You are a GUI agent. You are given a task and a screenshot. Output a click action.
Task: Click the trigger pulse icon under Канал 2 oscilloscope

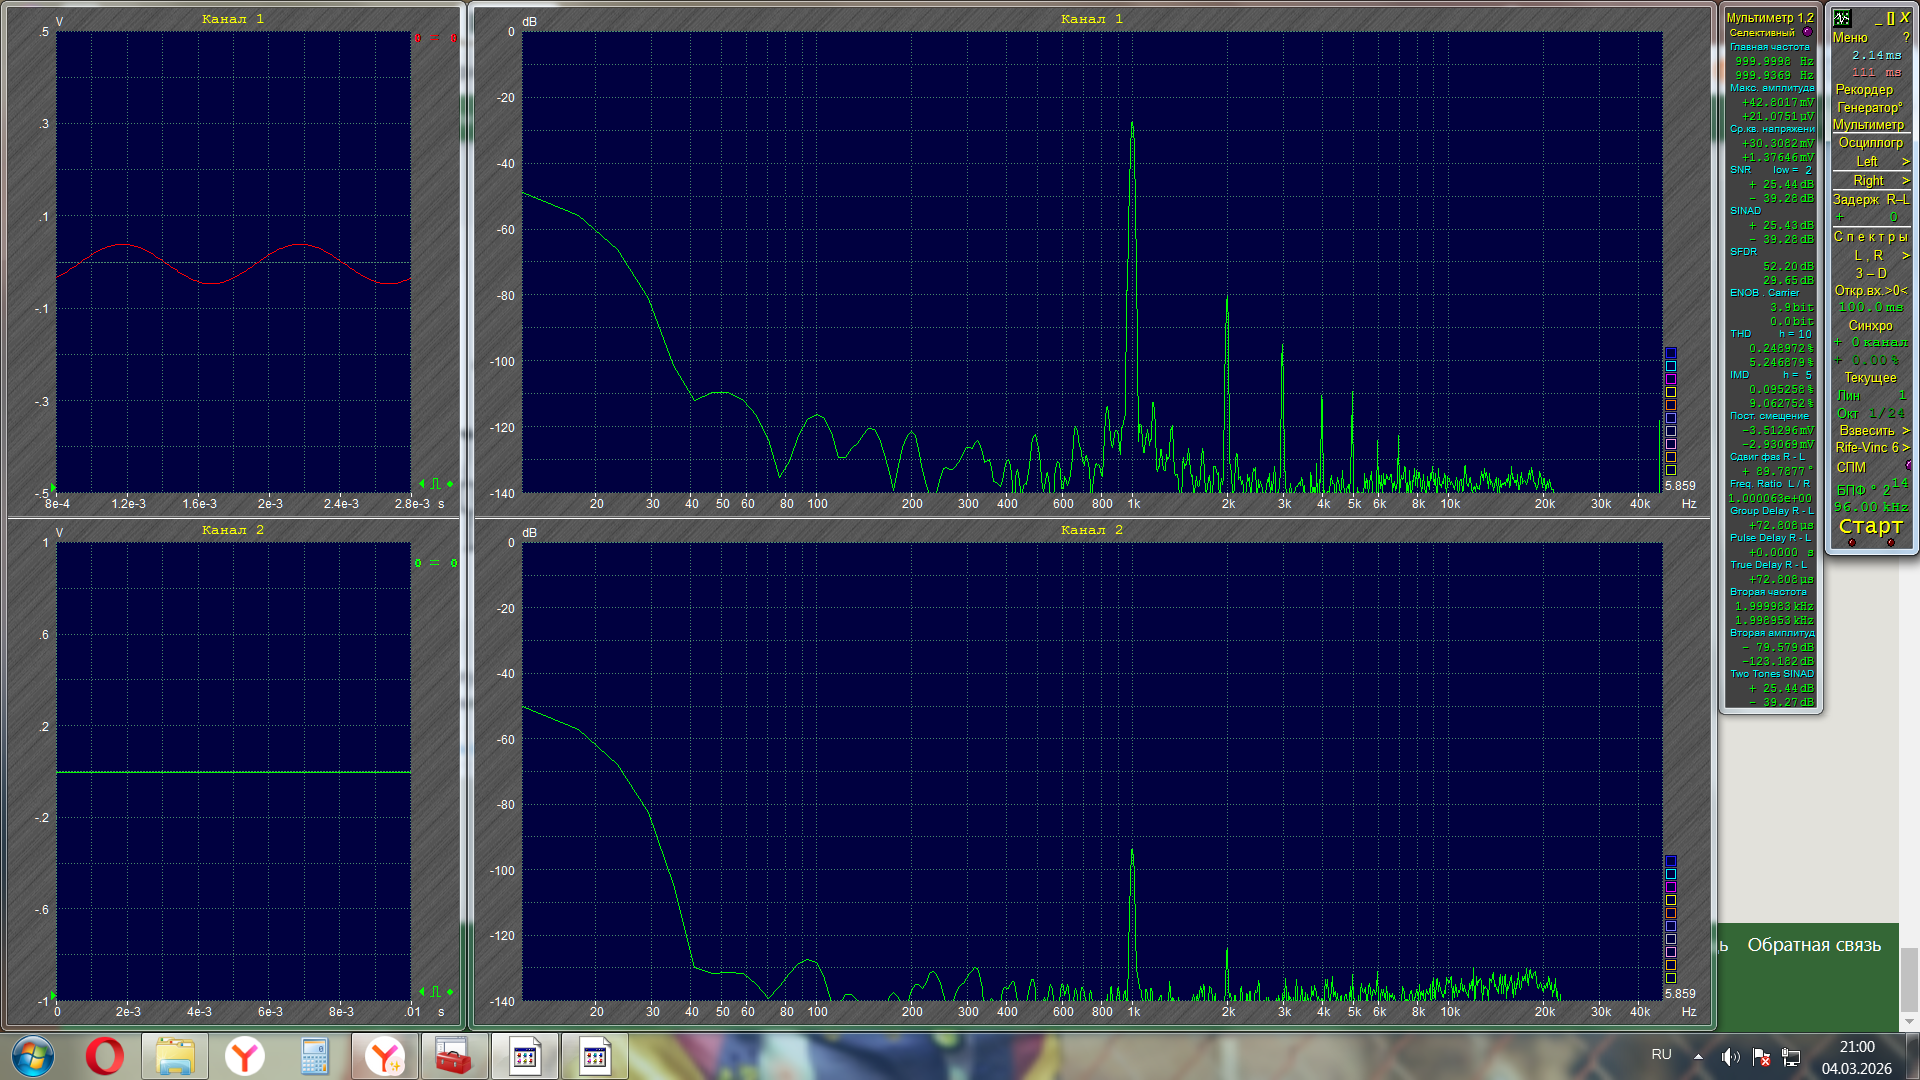[x=435, y=992]
